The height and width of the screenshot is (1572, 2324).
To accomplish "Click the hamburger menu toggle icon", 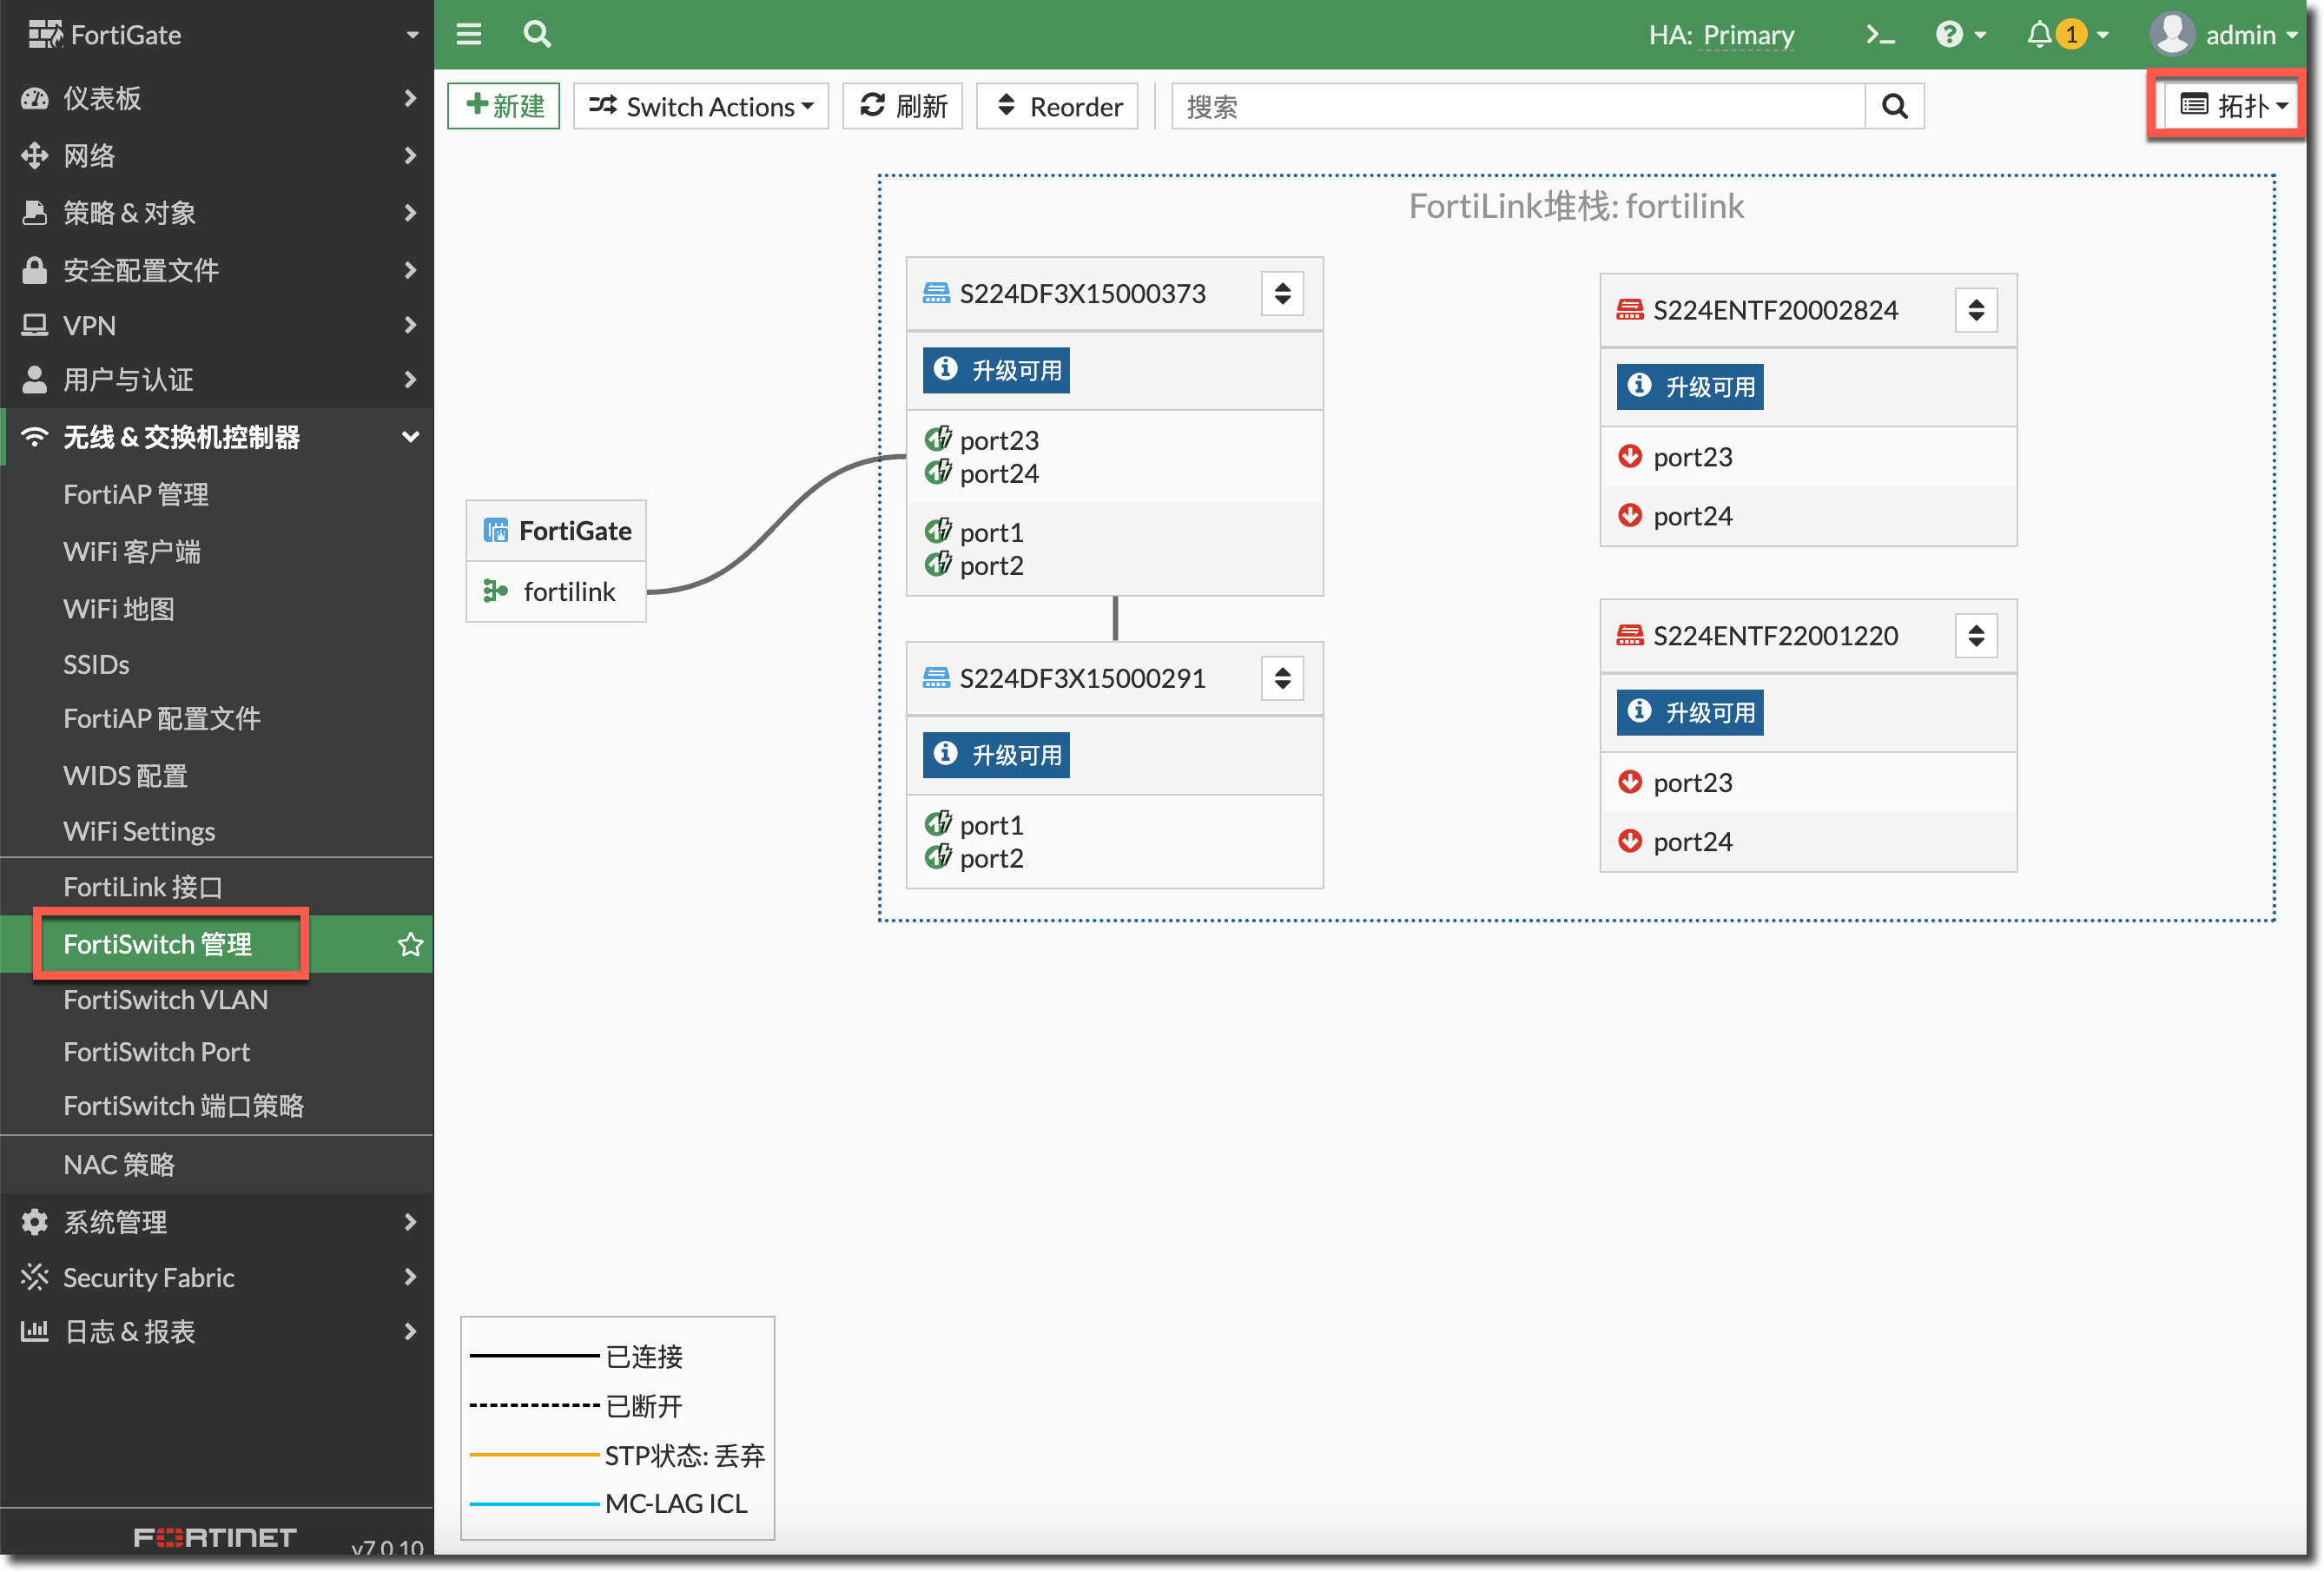I will point(468,35).
